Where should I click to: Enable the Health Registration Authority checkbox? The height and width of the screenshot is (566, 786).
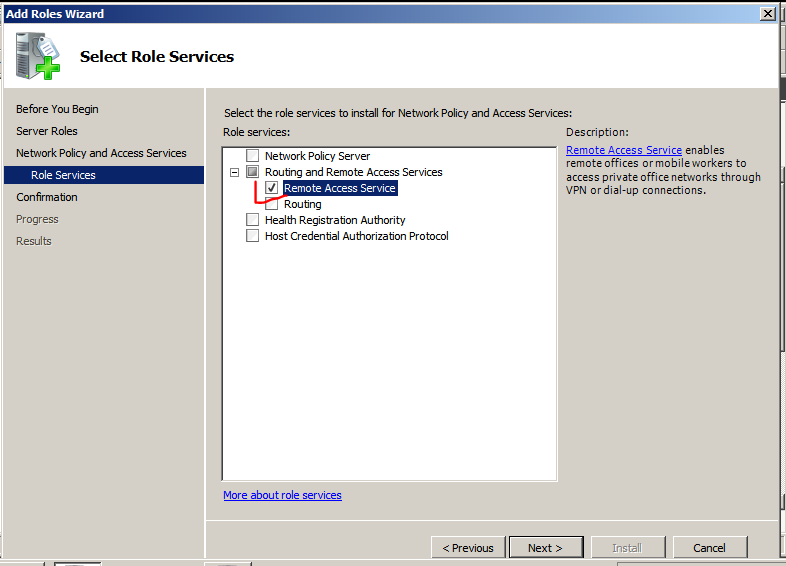coord(252,220)
